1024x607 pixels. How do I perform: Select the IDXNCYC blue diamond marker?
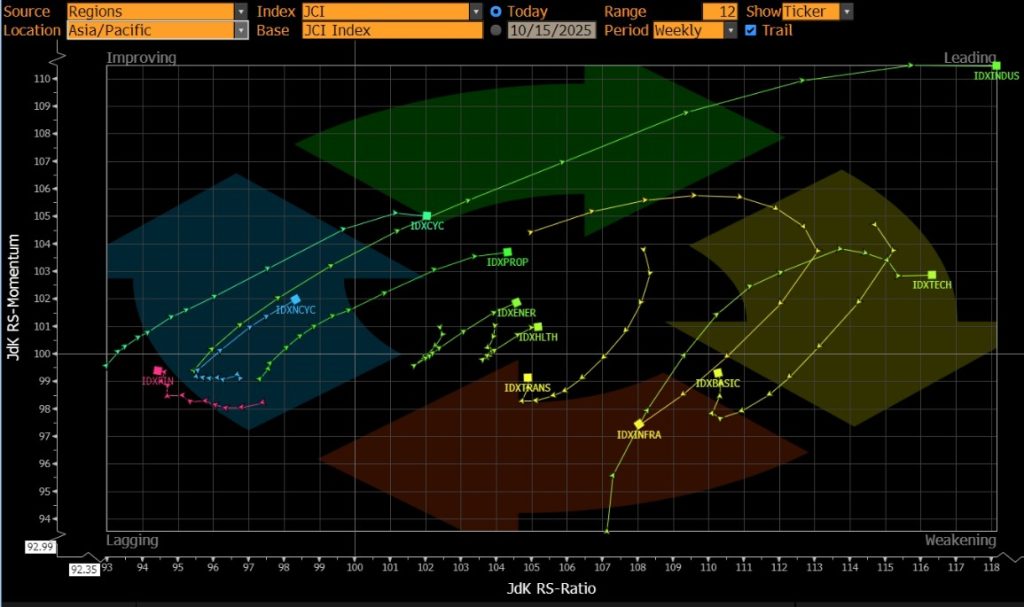[295, 299]
